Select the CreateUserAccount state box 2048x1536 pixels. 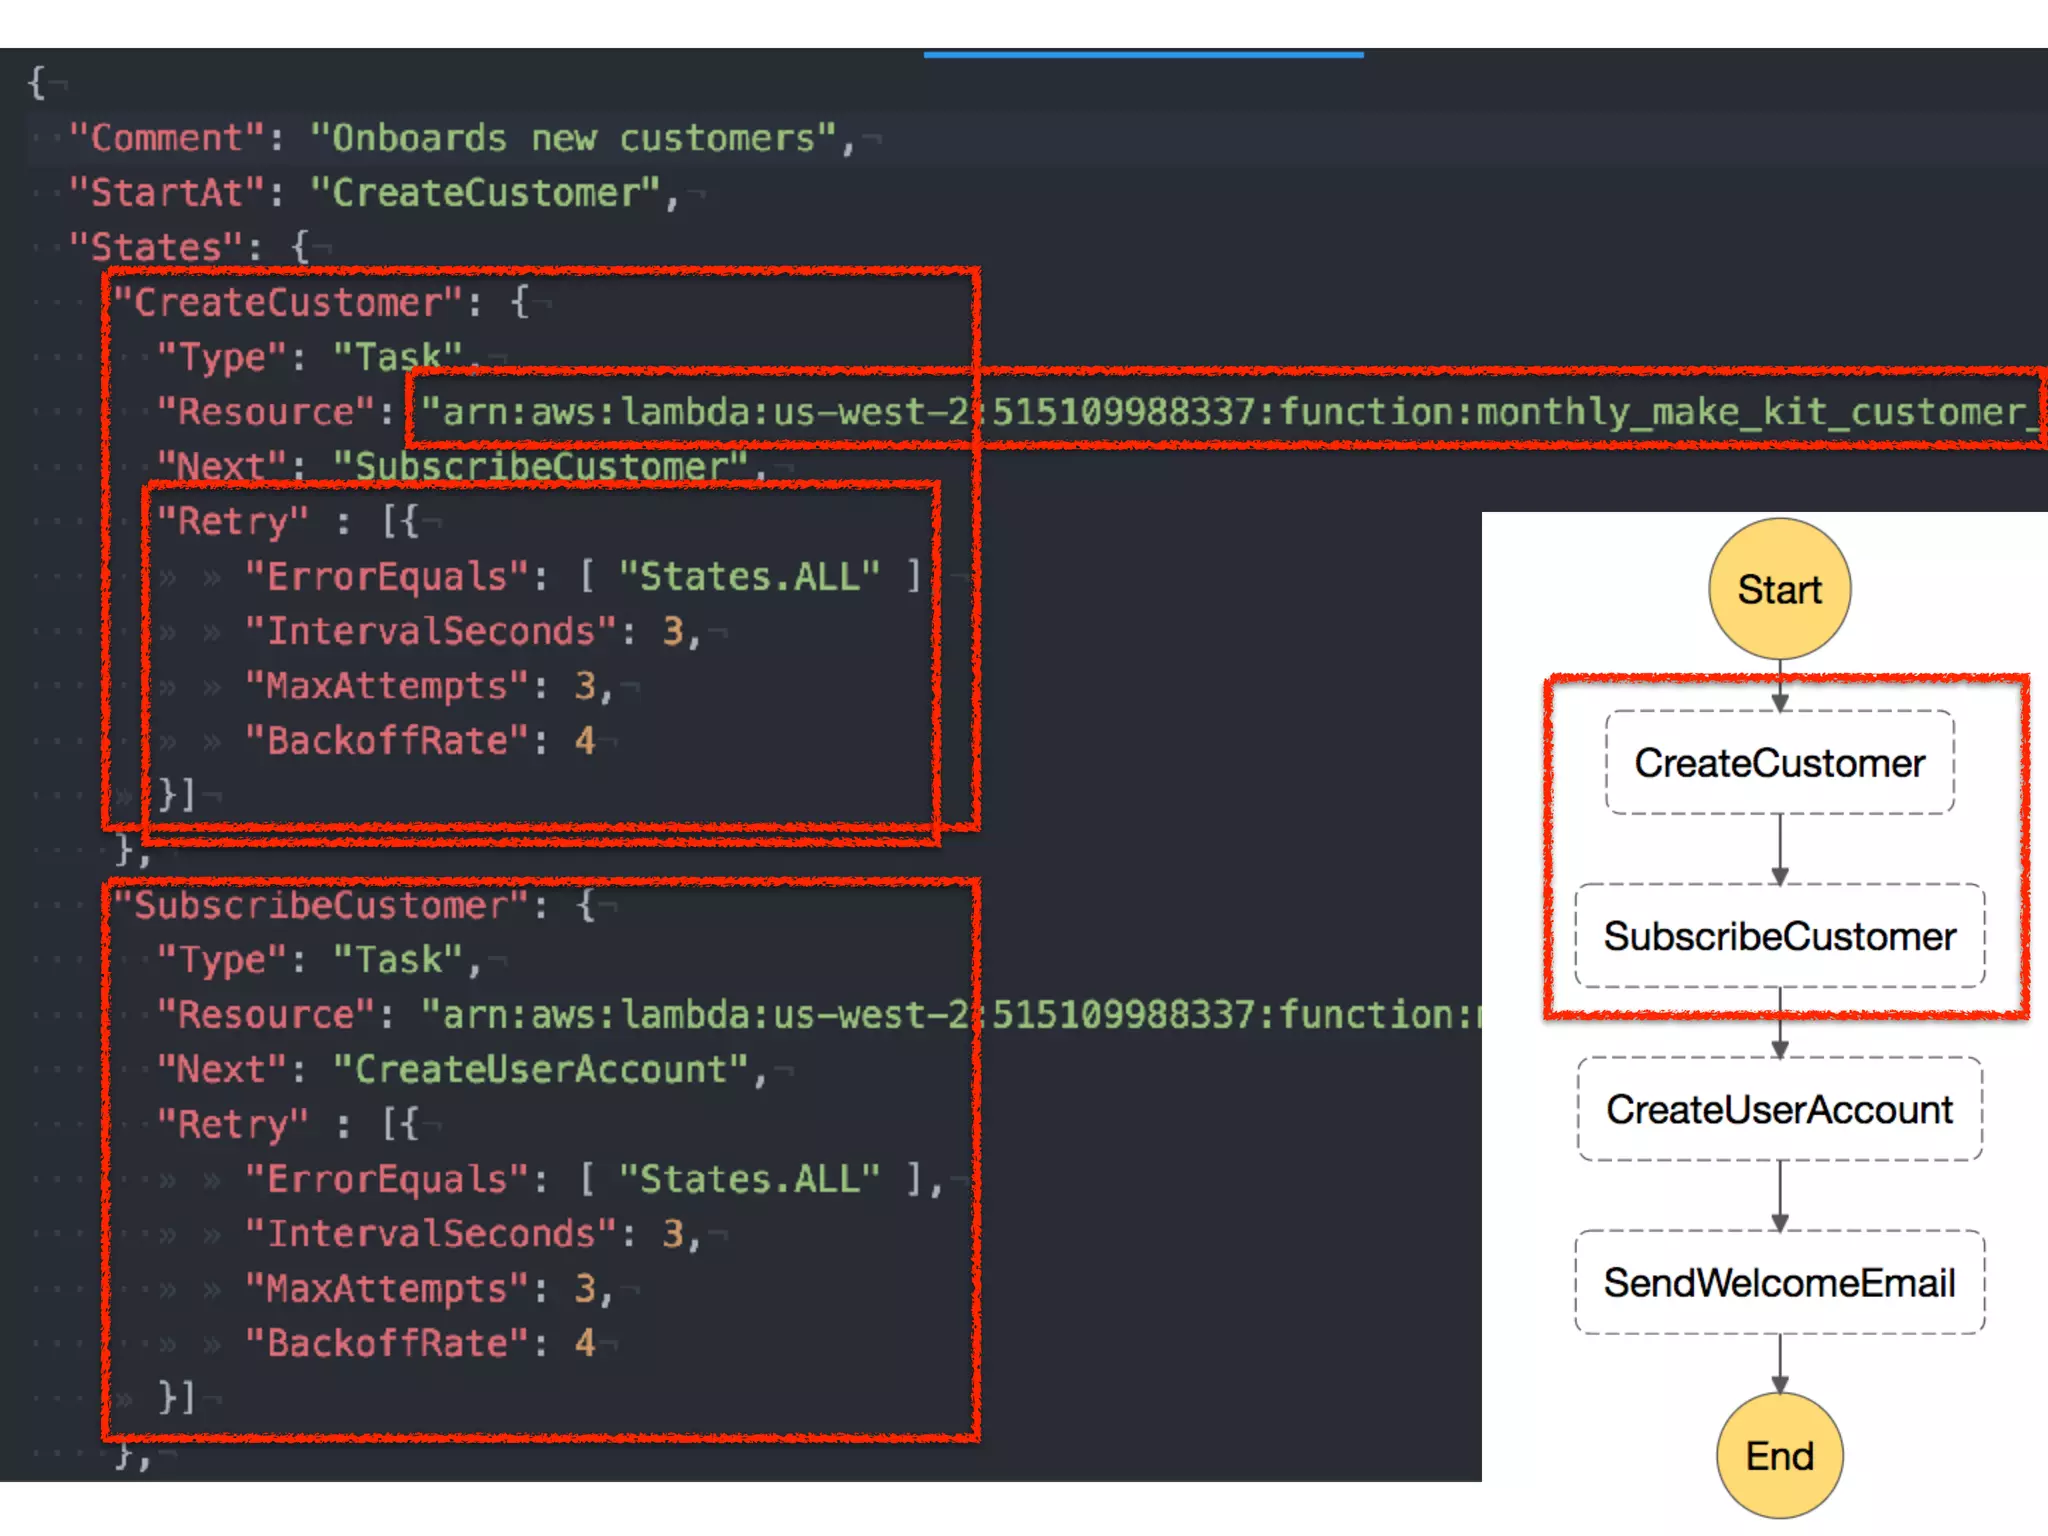tap(1779, 1109)
